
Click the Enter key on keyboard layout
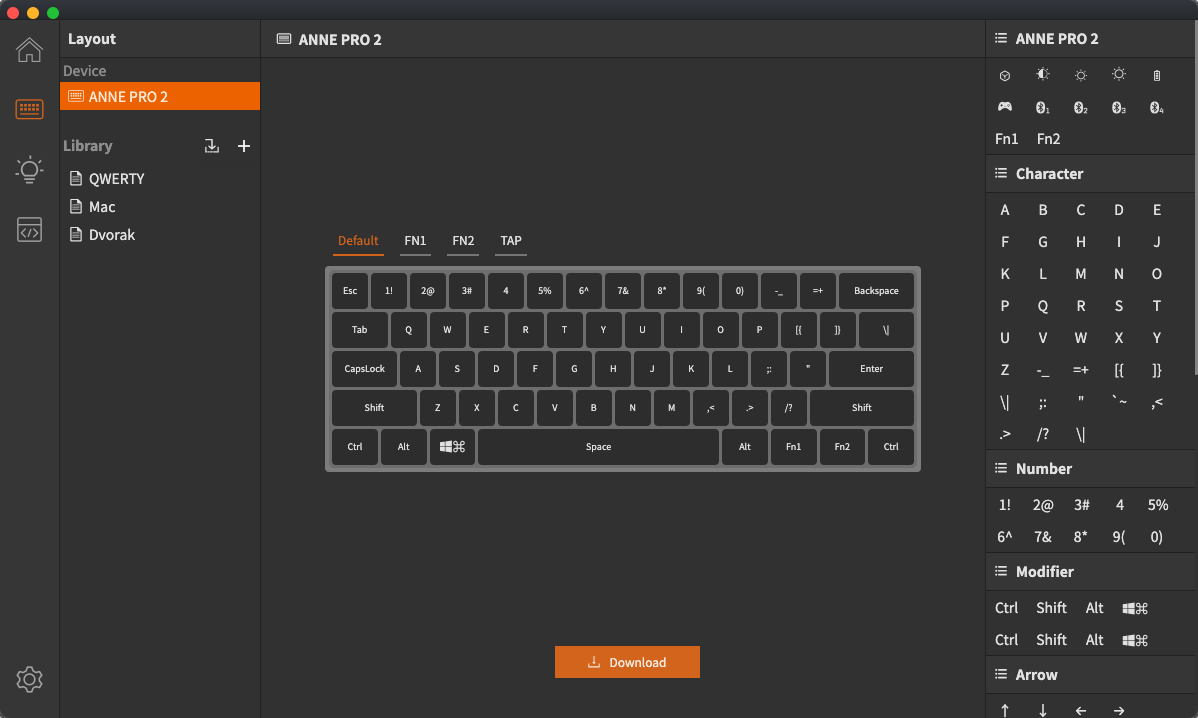[871, 369]
